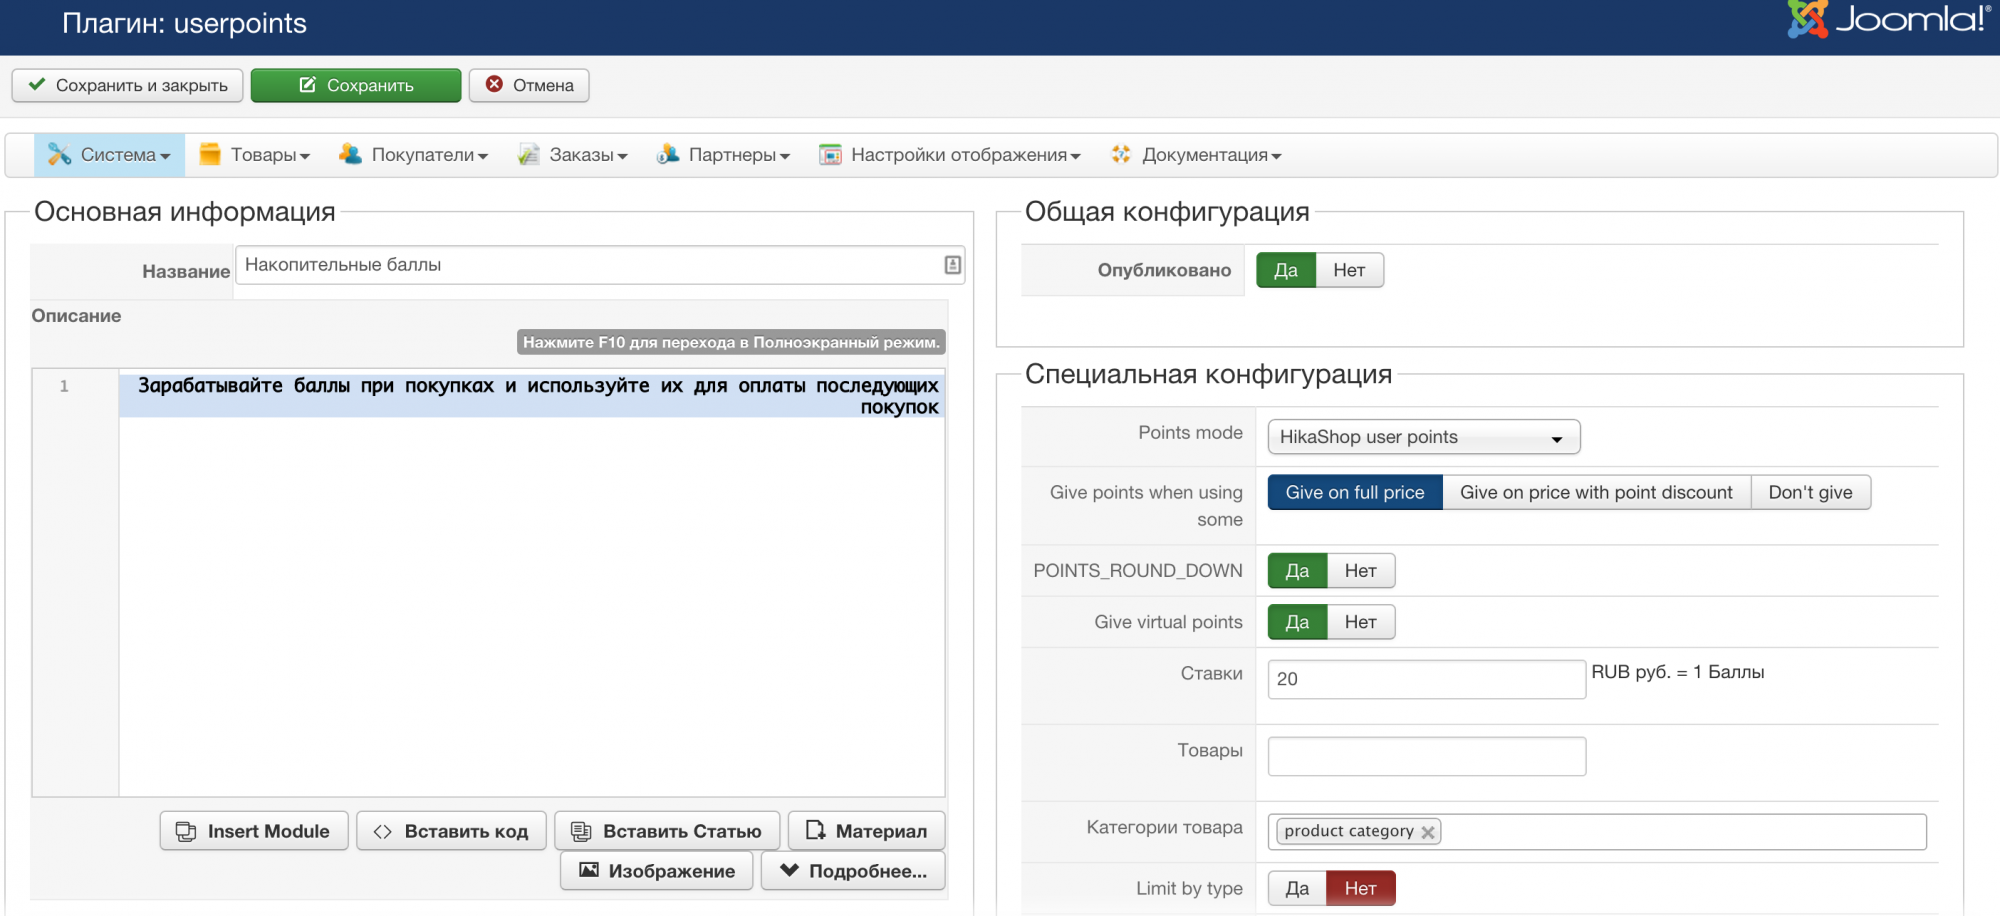This screenshot has height=916, width=2000.
Task: Click the picture icon on Изображение
Action: click(589, 870)
